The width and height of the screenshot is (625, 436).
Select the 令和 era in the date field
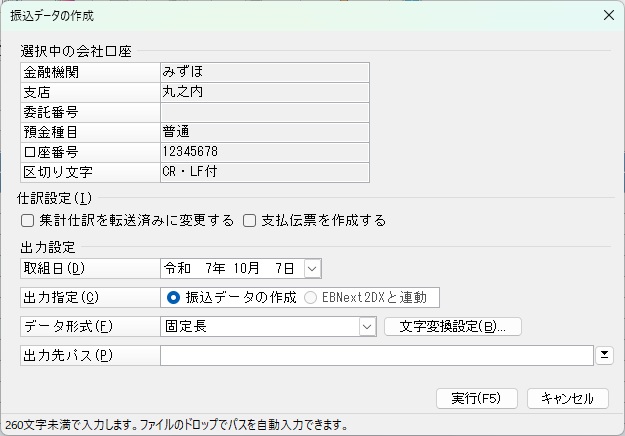point(178,268)
